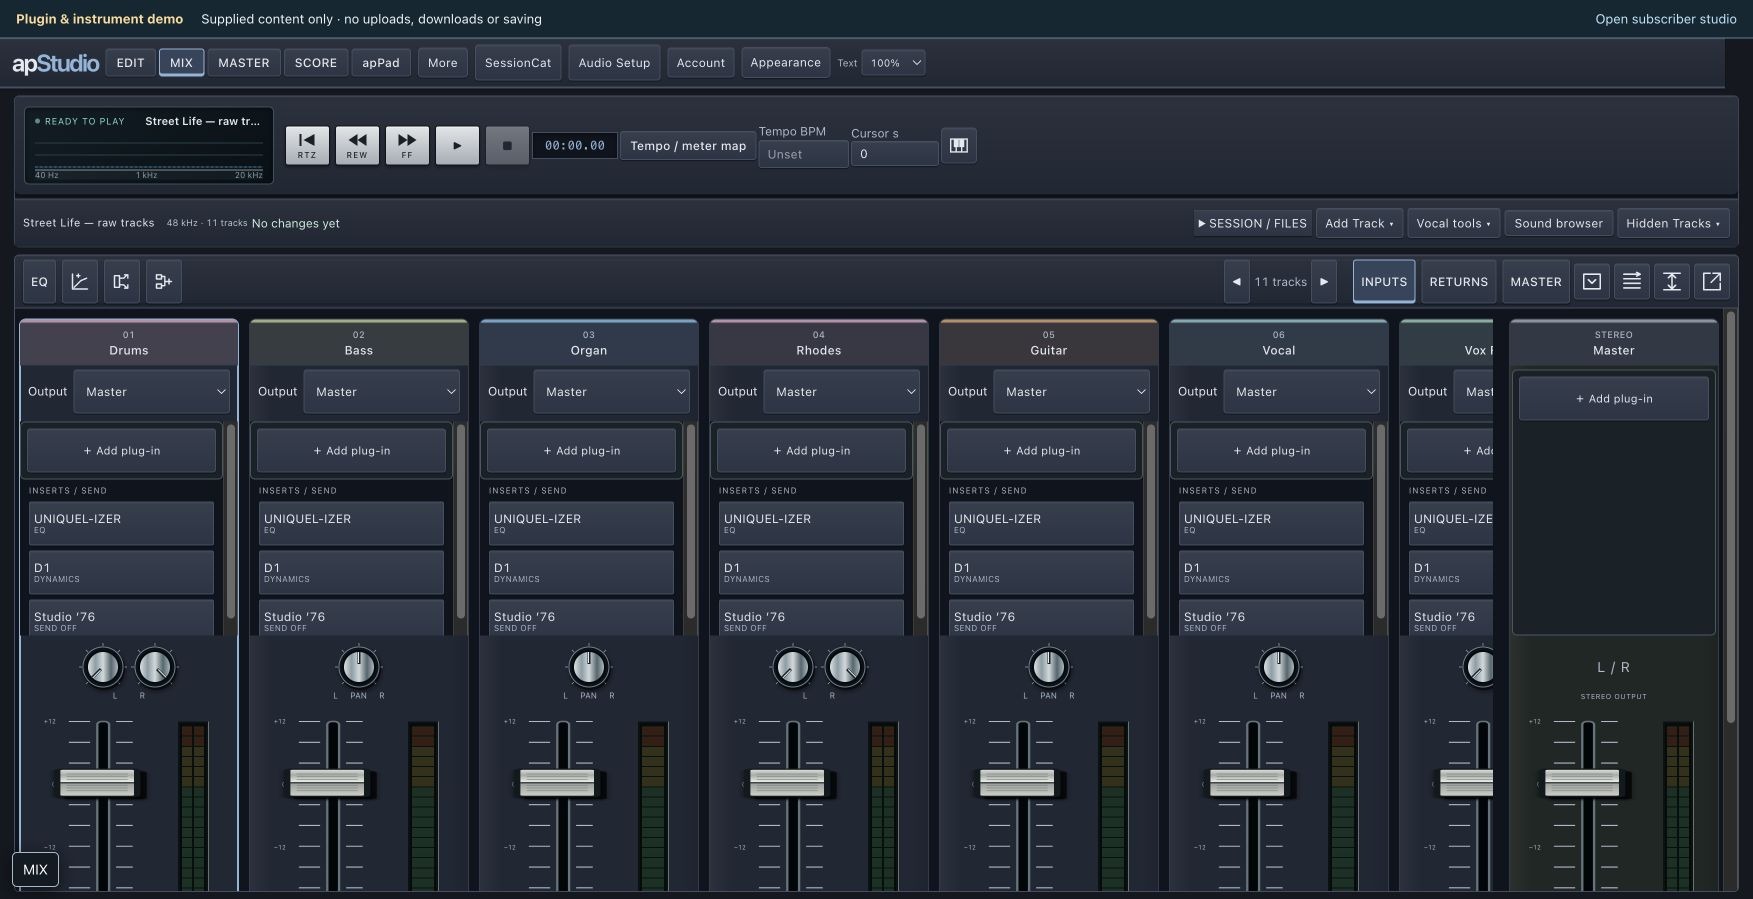The image size is (1753, 899).
Task: Switch to the EDIT tab
Action: click(x=130, y=63)
